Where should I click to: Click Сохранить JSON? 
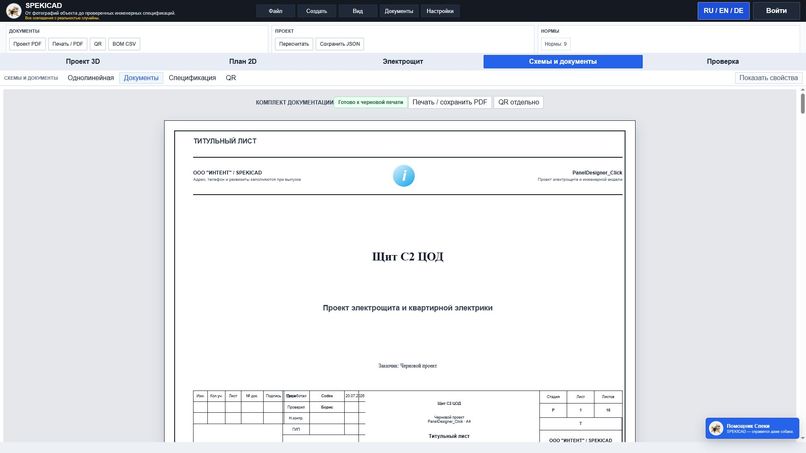pos(340,44)
